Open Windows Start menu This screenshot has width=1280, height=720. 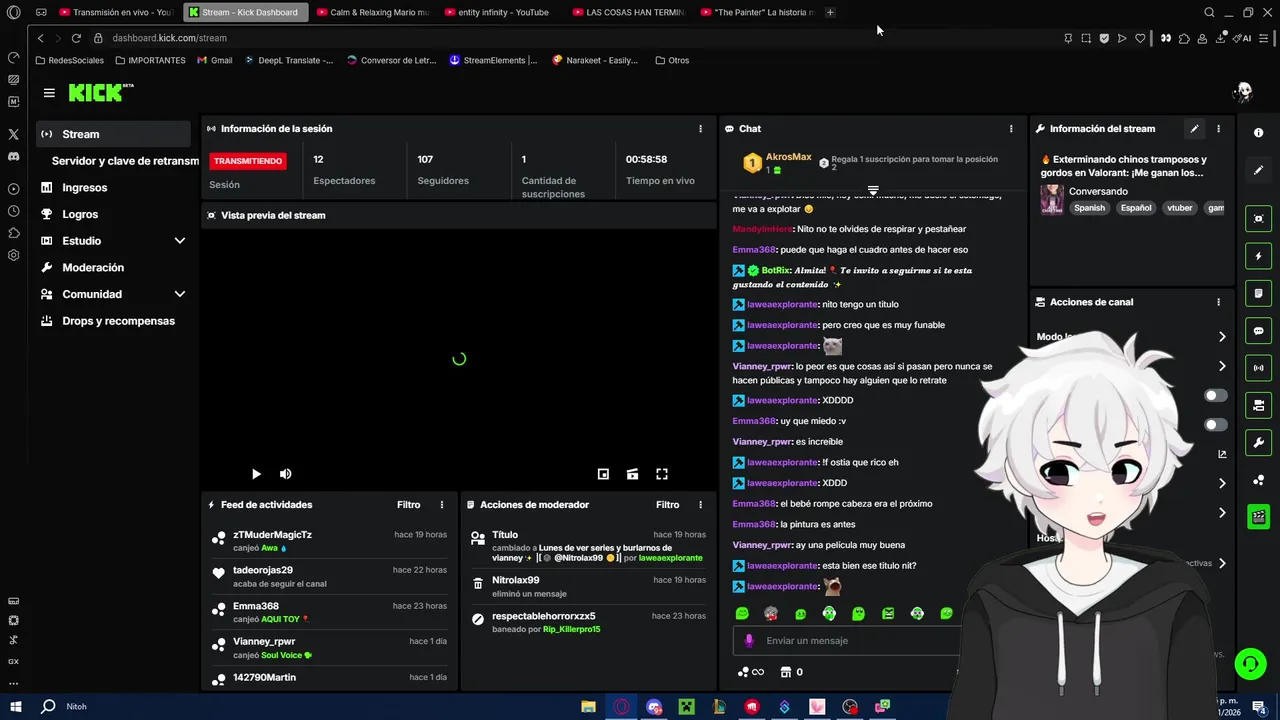(15, 706)
